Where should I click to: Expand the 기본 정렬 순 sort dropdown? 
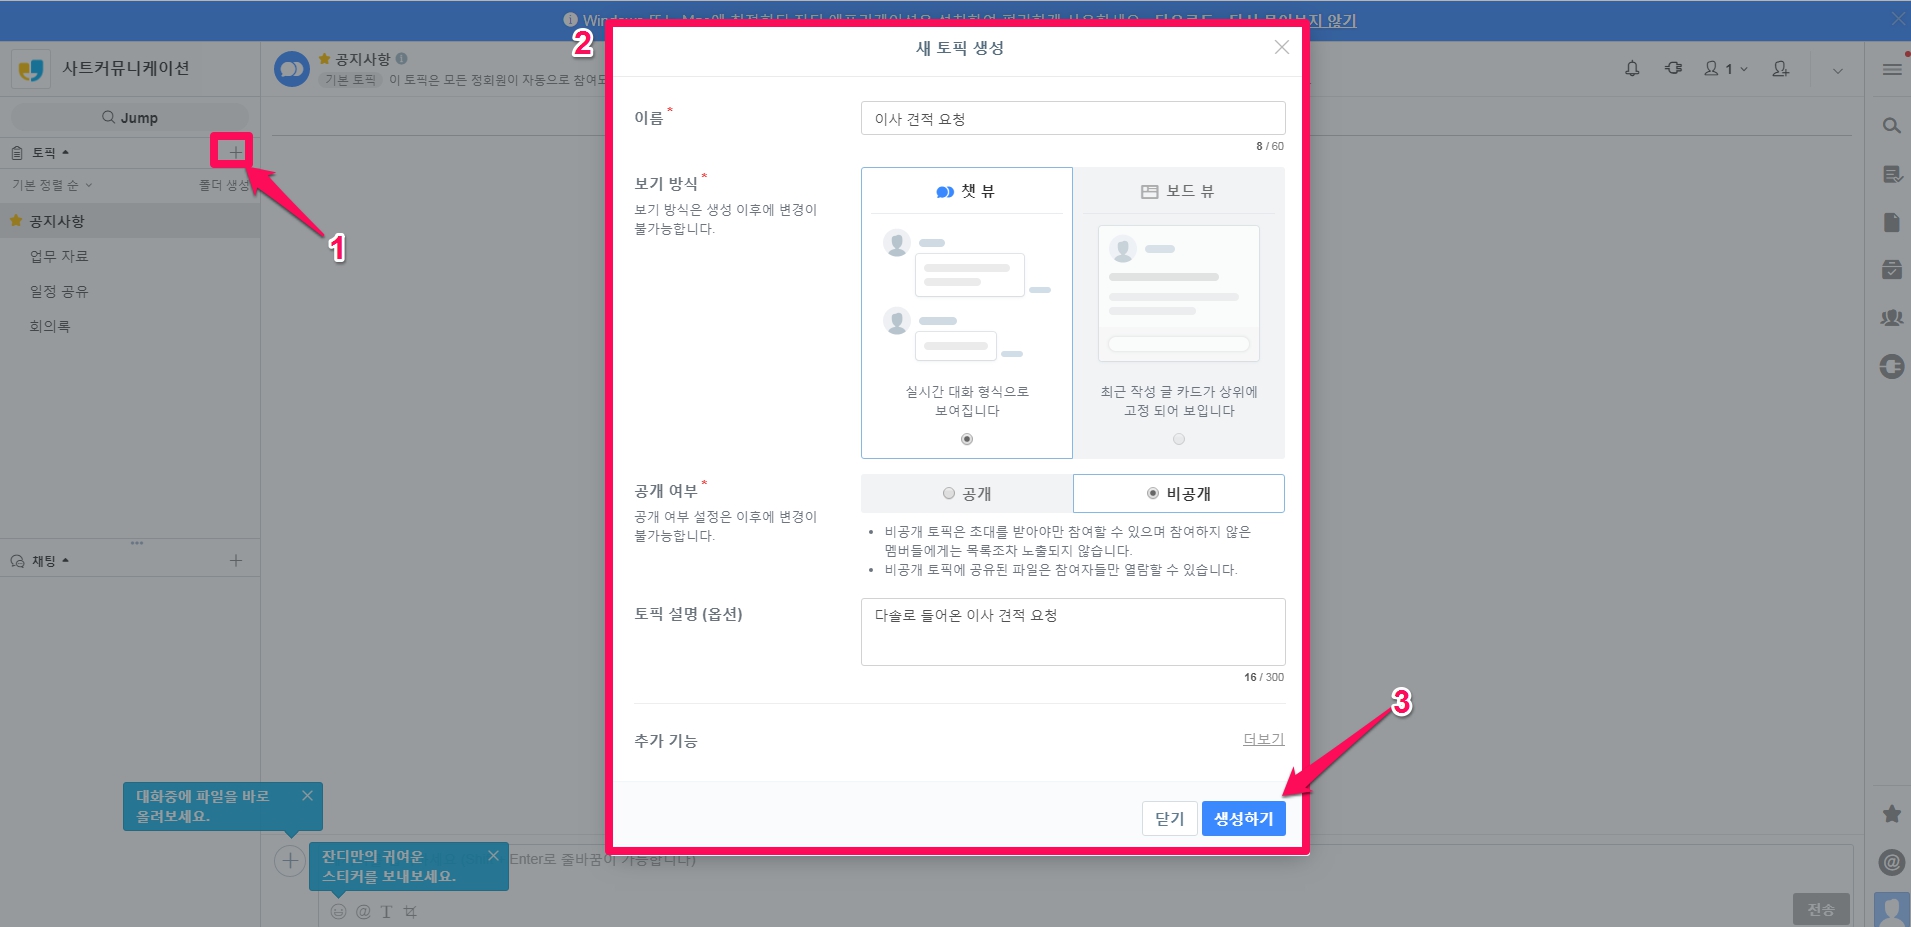52,185
